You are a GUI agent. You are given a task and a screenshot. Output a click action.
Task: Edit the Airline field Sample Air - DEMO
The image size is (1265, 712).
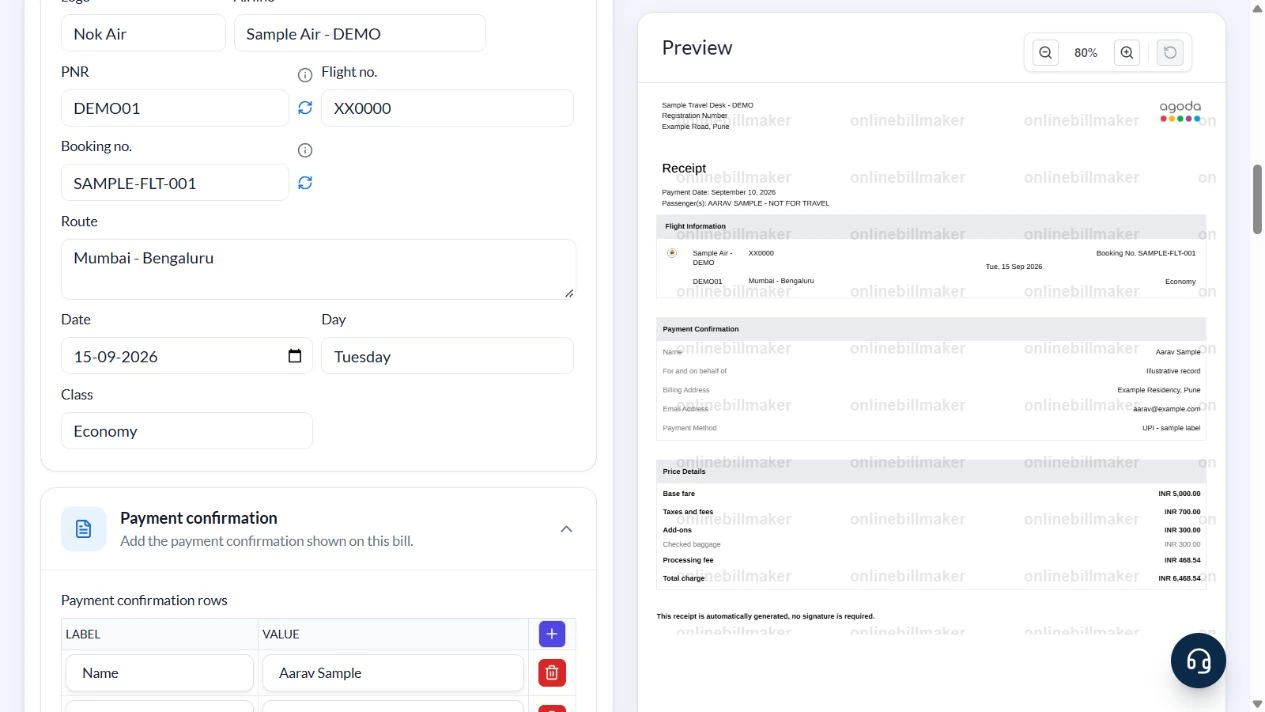pyautogui.click(x=360, y=33)
